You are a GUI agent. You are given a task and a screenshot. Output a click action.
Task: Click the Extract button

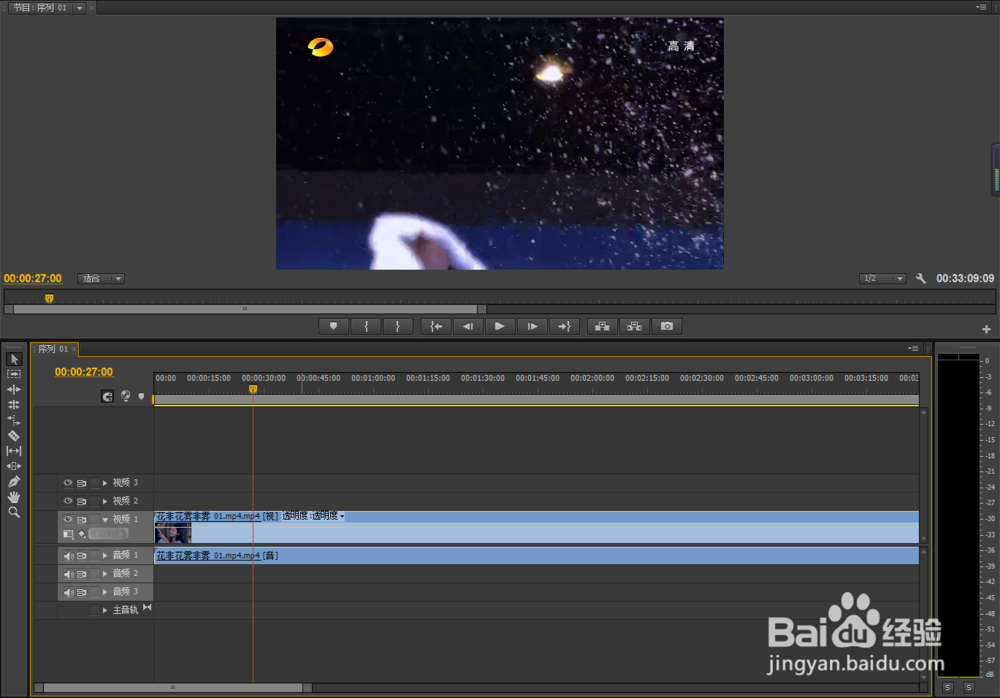[634, 327]
